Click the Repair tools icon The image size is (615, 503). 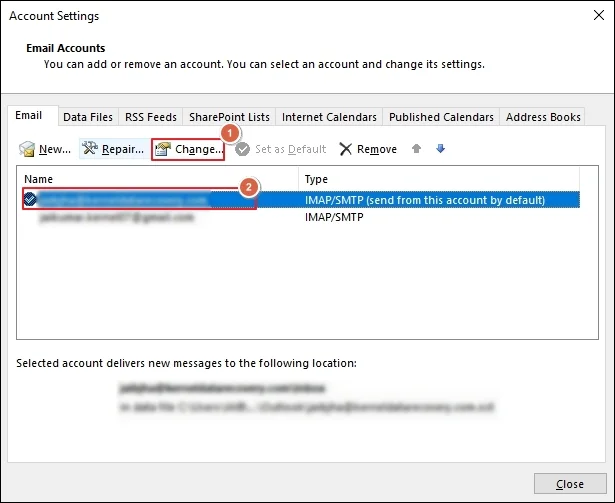coord(90,148)
